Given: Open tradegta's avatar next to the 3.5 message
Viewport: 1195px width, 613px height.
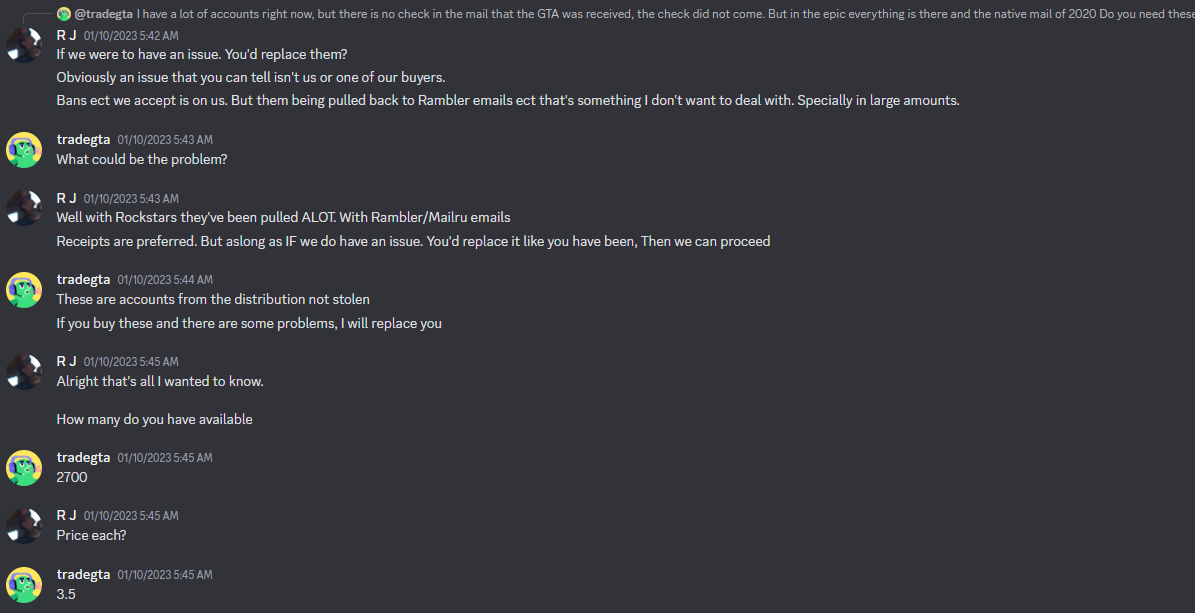Looking at the screenshot, I should [x=24, y=584].
